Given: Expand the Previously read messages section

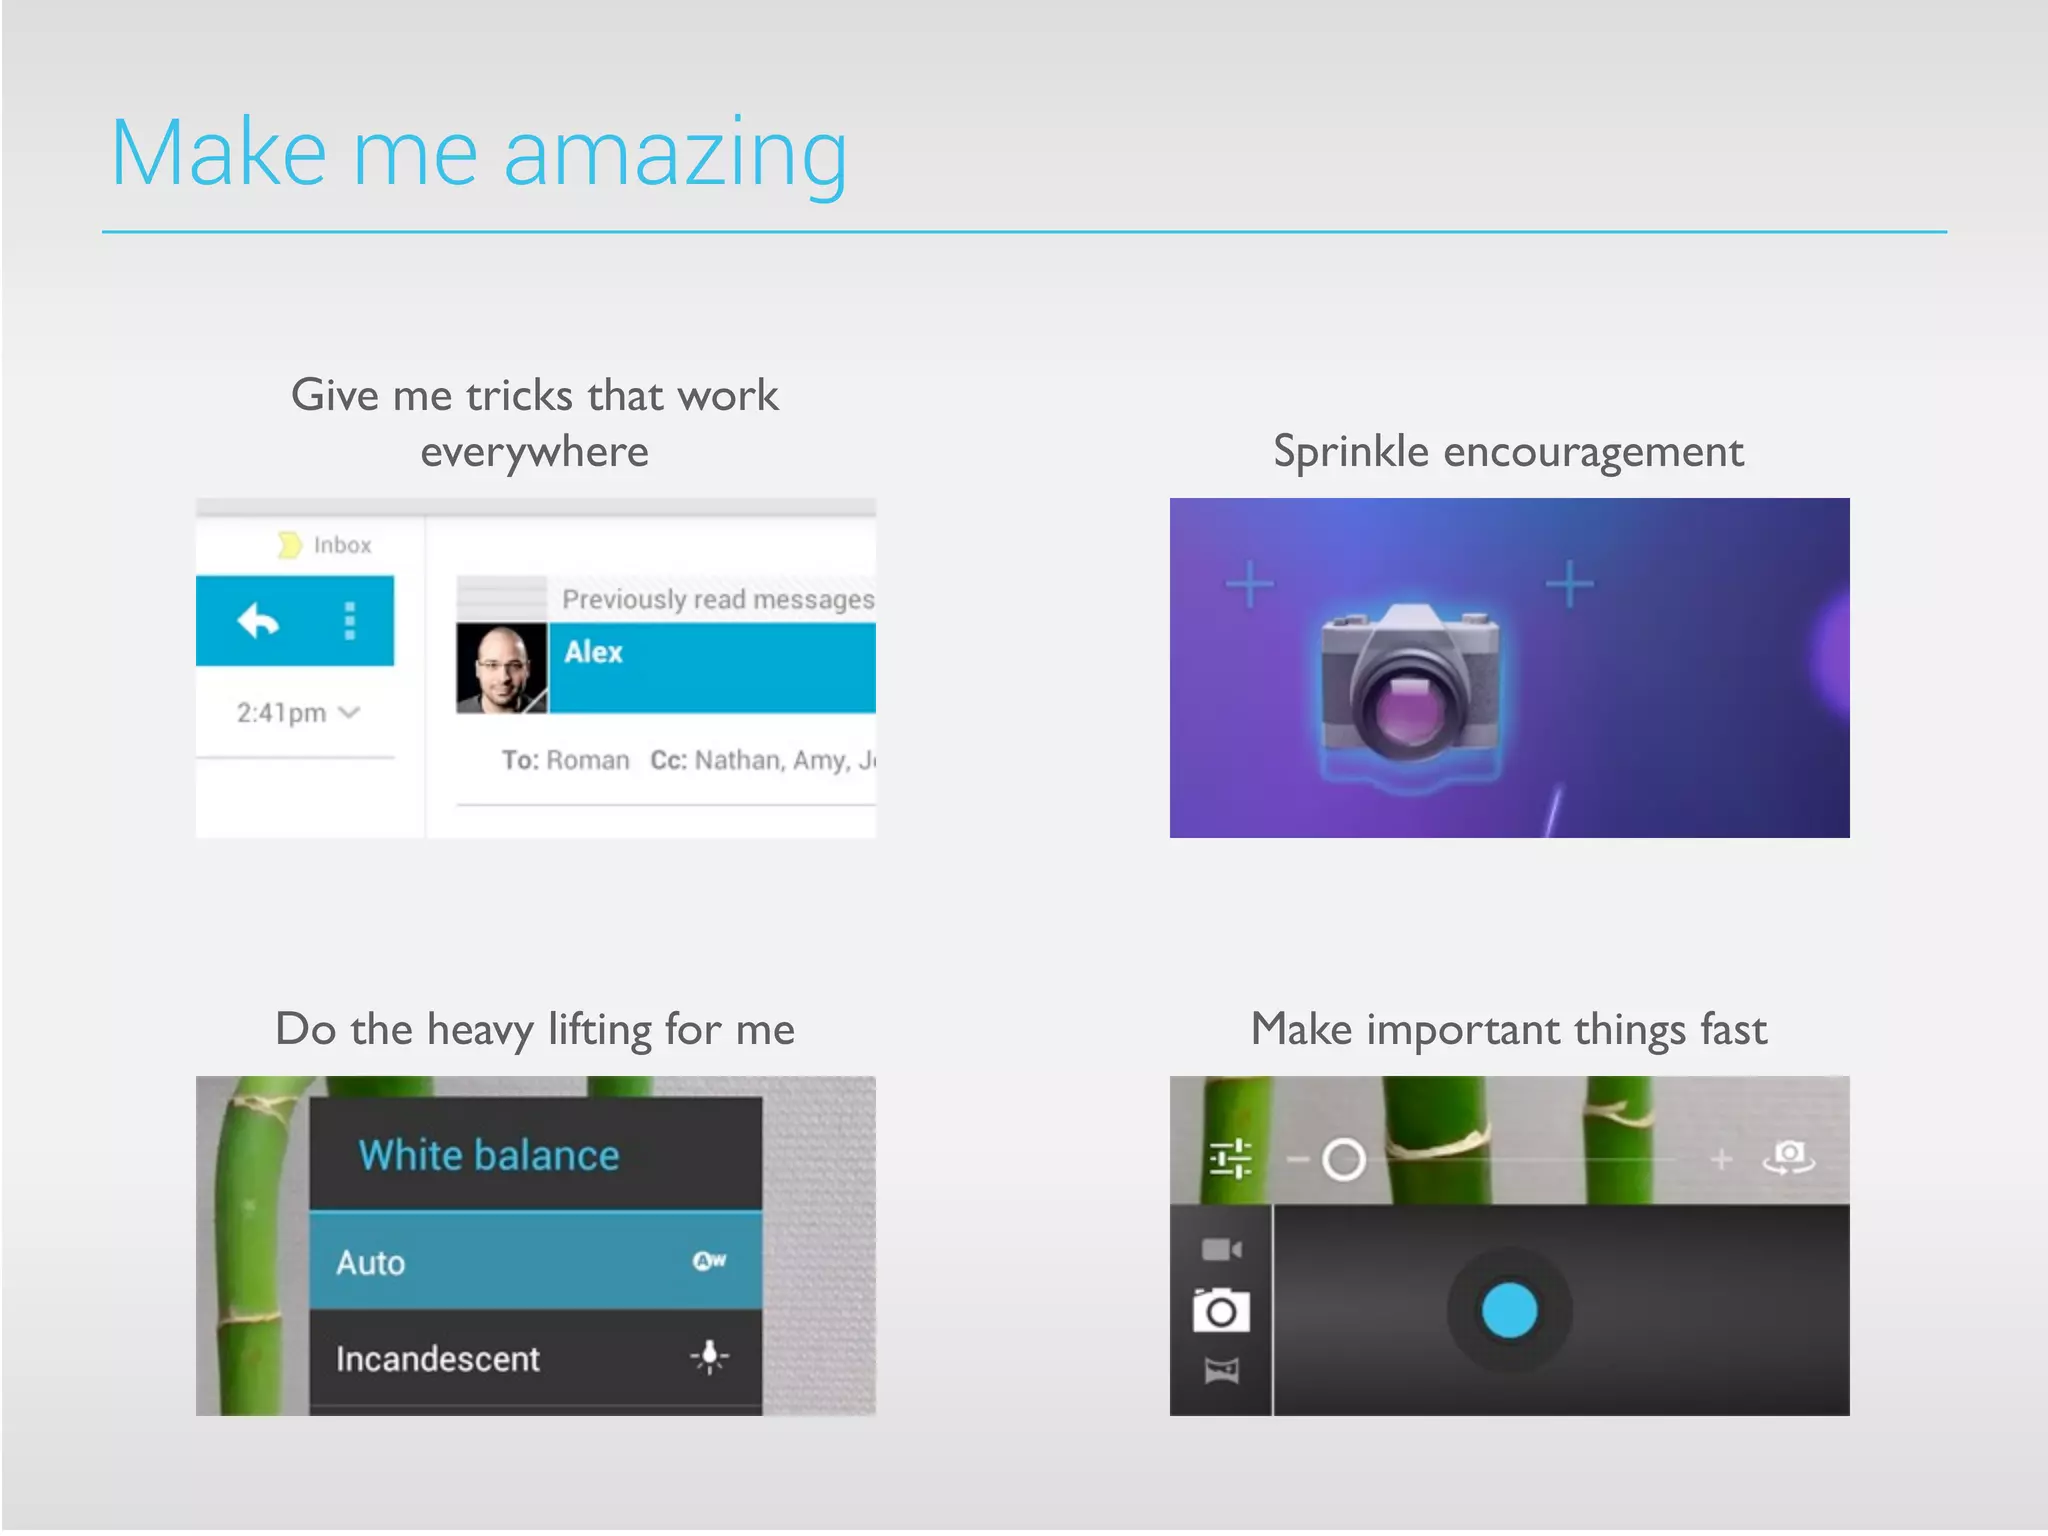Looking at the screenshot, I should tap(716, 599).
